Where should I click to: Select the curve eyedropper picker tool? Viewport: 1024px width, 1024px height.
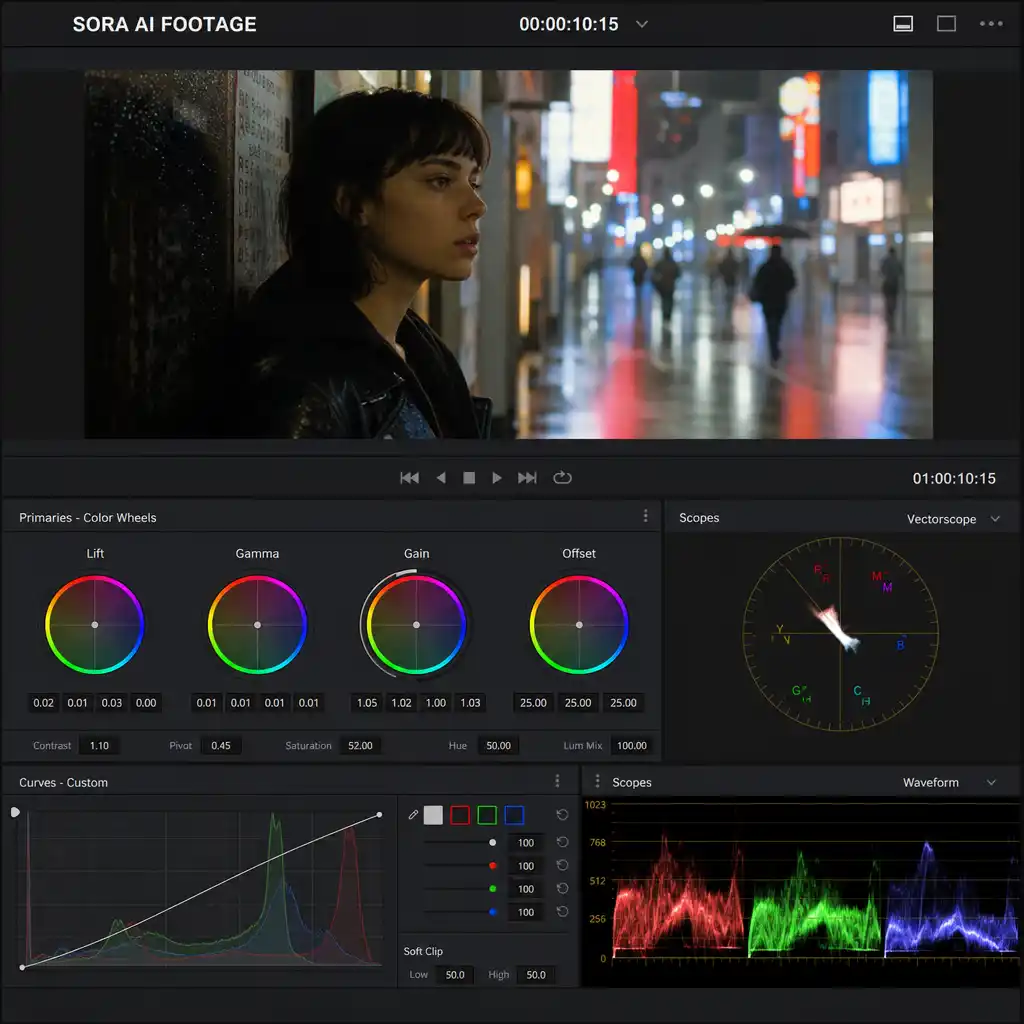[x=413, y=814]
